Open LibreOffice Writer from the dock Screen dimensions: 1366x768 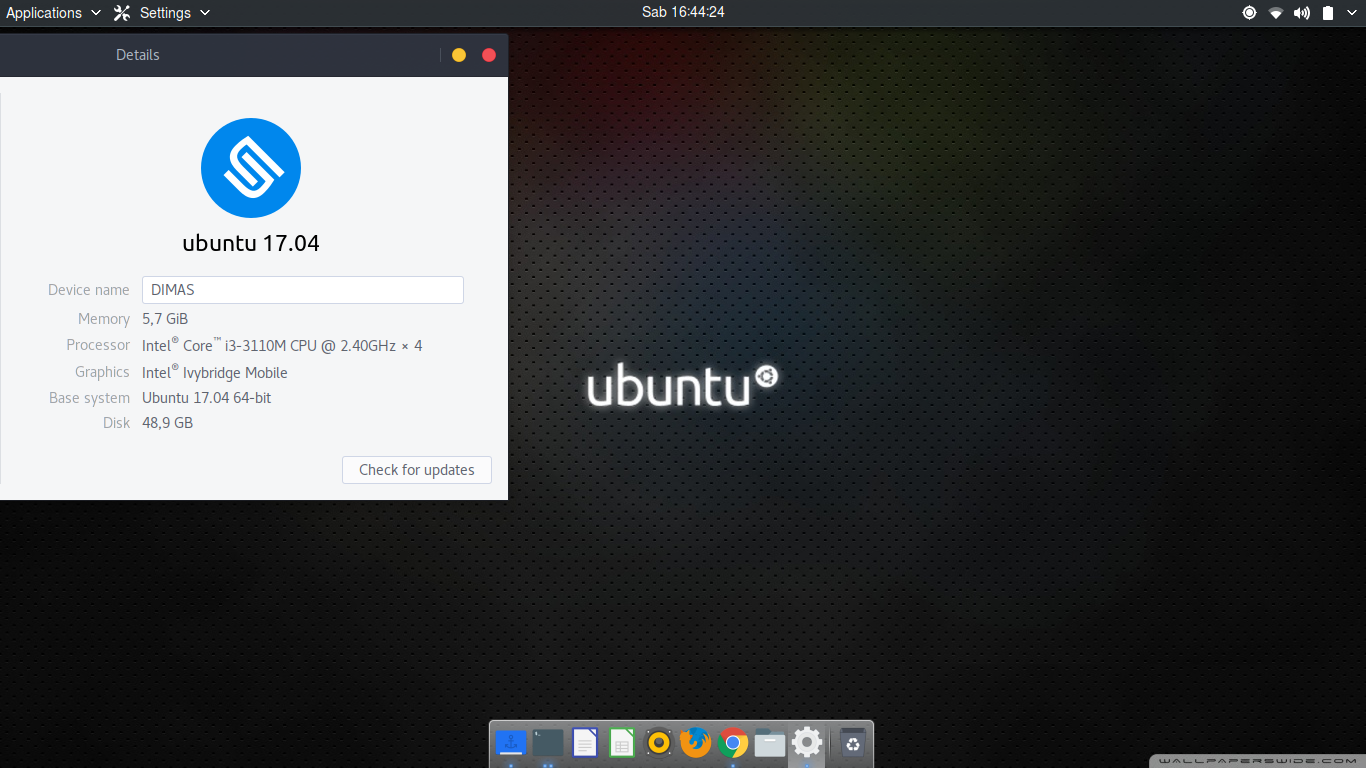point(585,743)
